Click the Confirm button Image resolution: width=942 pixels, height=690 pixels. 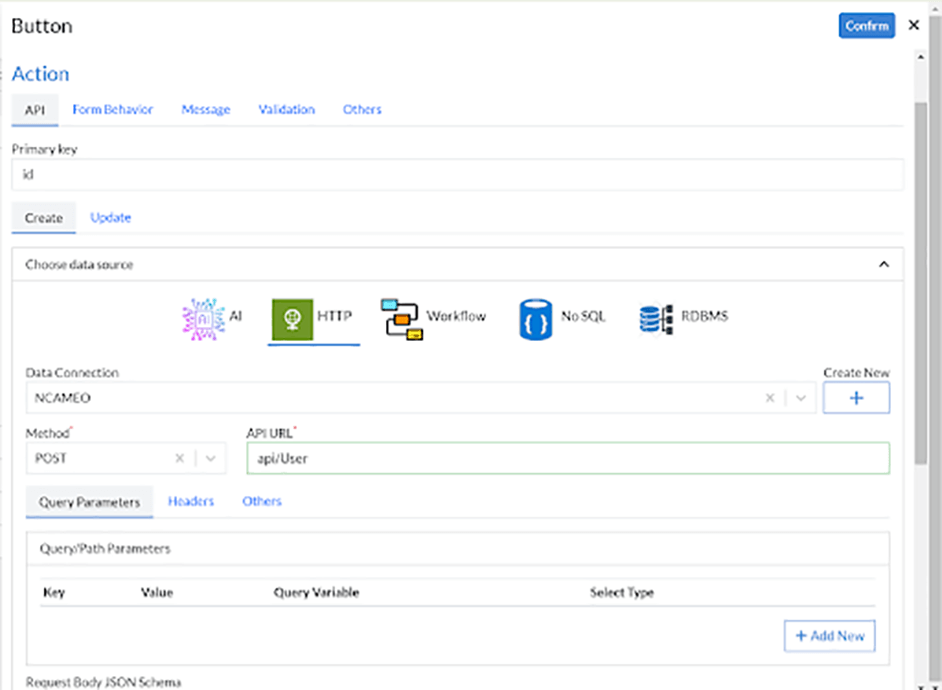tap(866, 25)
